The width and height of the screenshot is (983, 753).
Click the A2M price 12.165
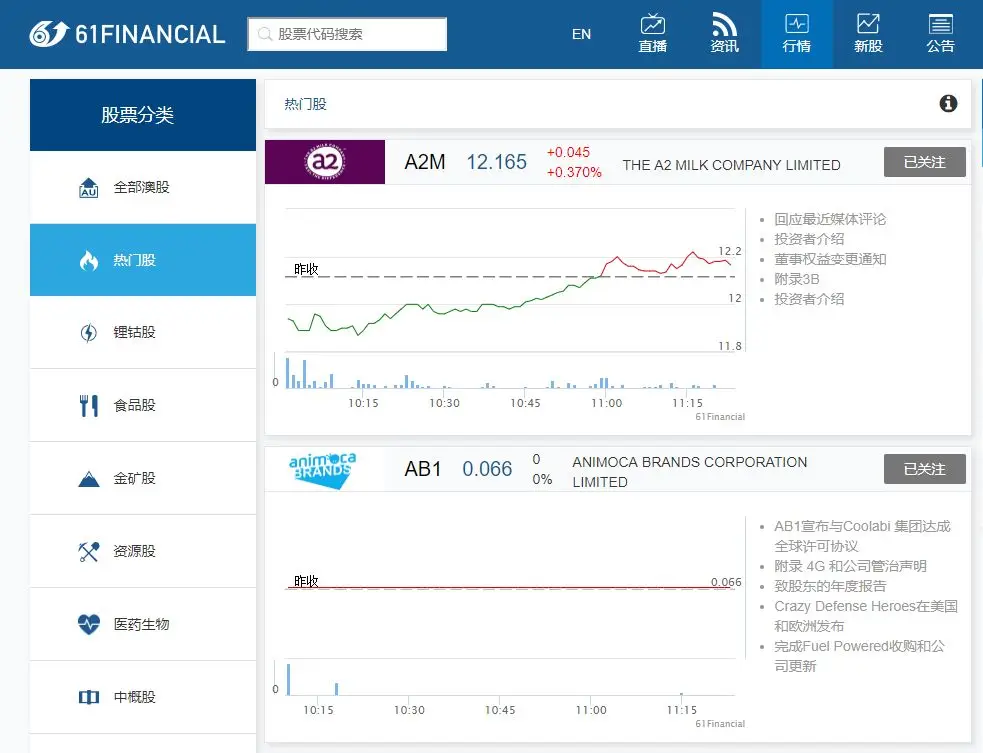click(x=496, y=162)
